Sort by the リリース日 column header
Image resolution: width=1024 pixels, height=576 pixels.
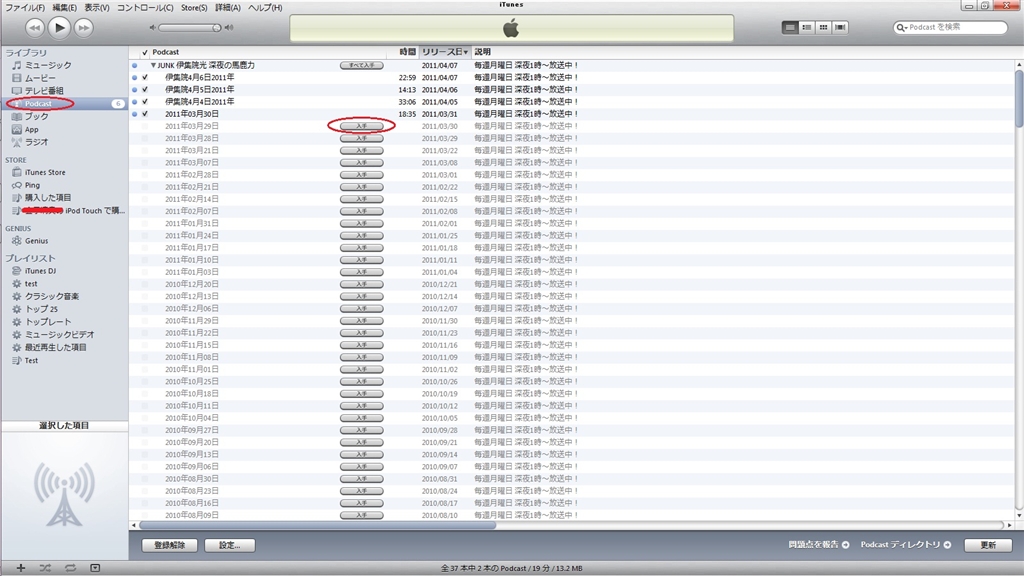coord(445,52)
